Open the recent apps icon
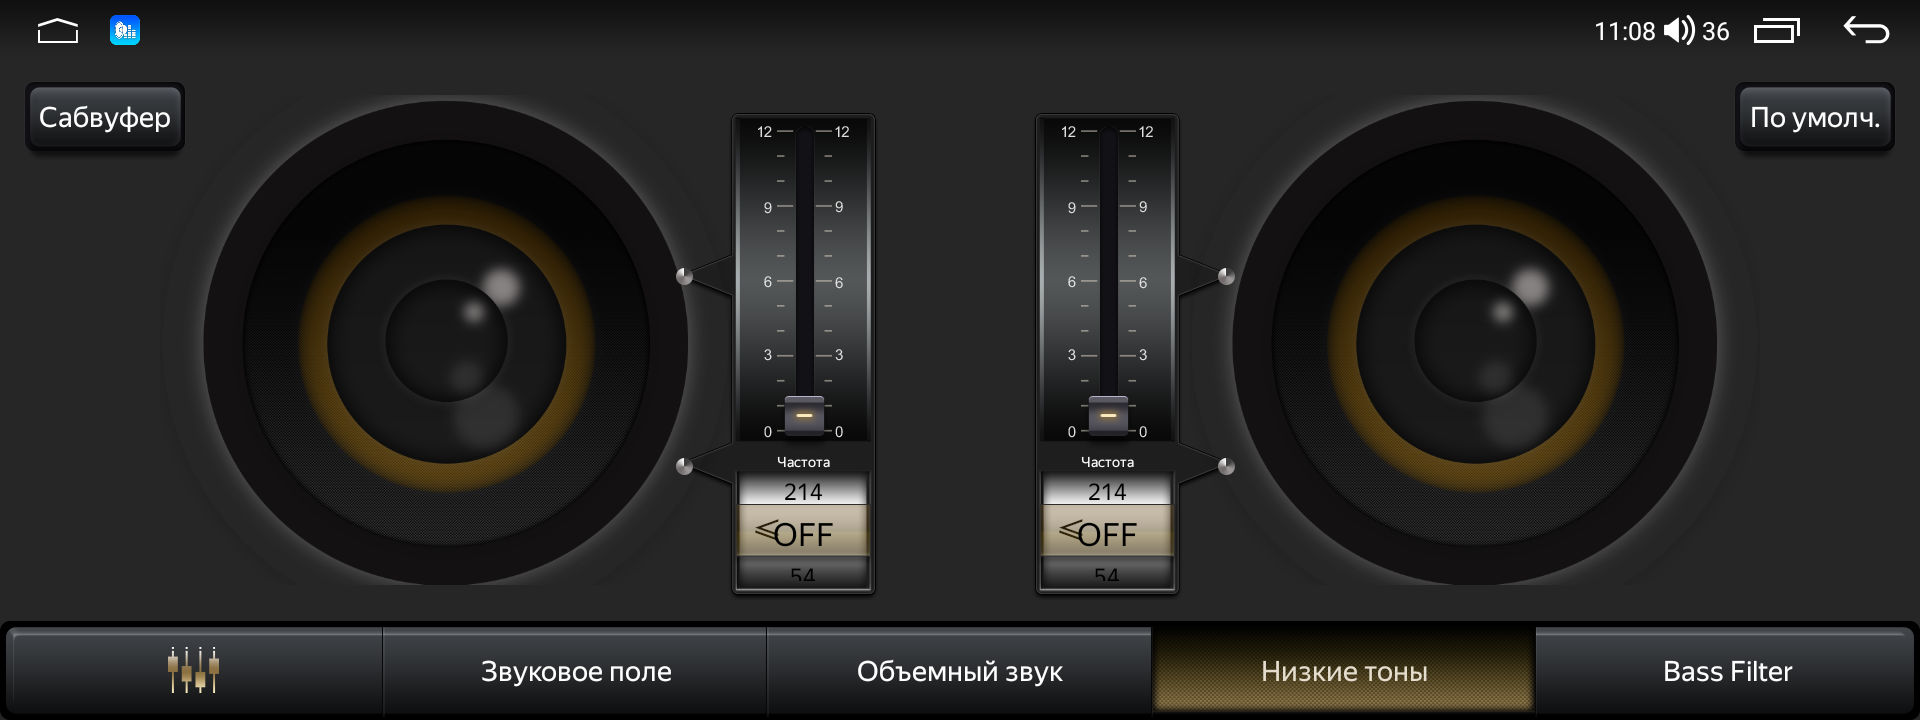 pos(1776,31)
